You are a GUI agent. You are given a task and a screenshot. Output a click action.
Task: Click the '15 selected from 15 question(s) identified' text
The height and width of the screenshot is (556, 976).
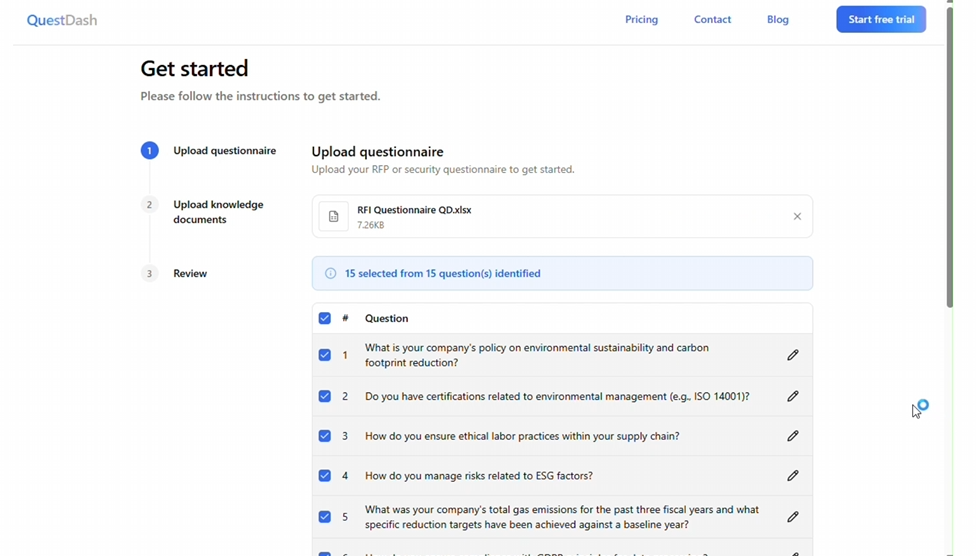coord(443,273)
